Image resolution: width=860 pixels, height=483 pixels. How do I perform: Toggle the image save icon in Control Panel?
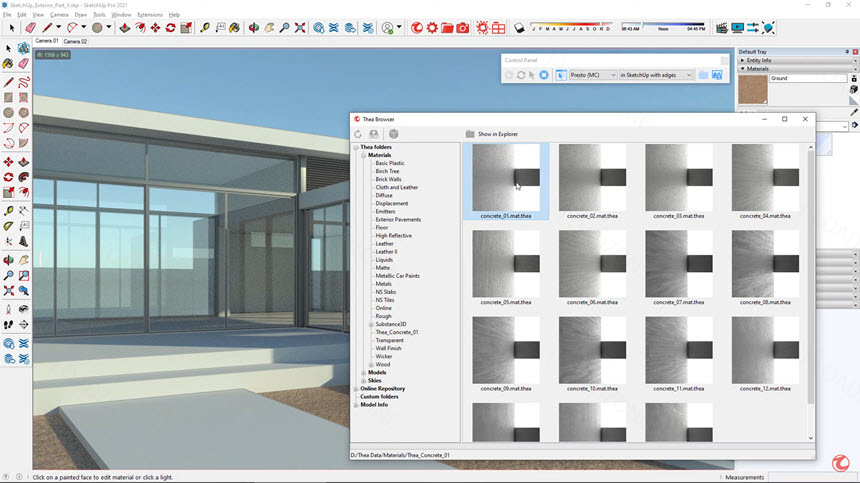[x=717, y=75]
